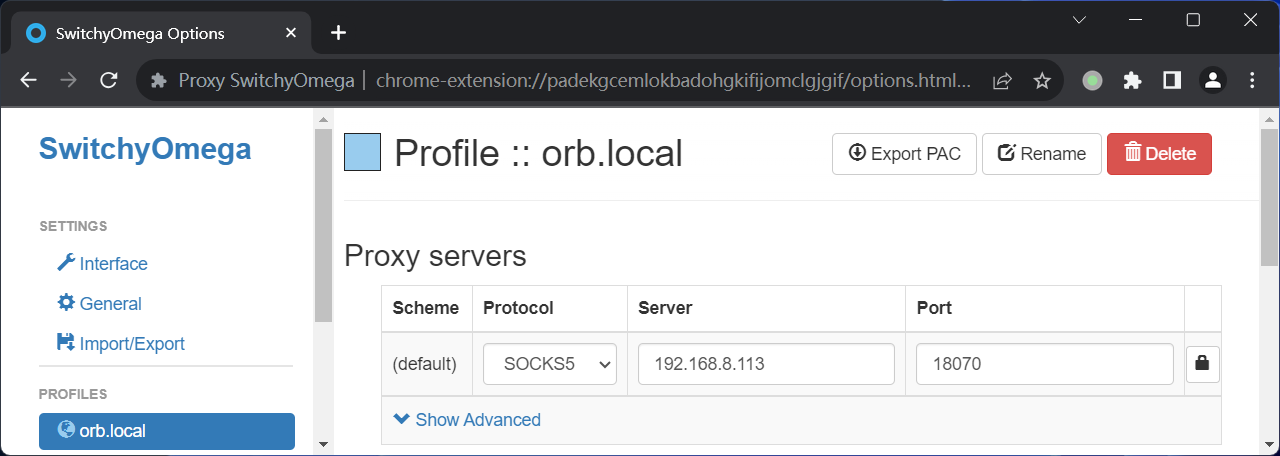
Task: Click the browser back arrow
Action: tap(28, 80)
